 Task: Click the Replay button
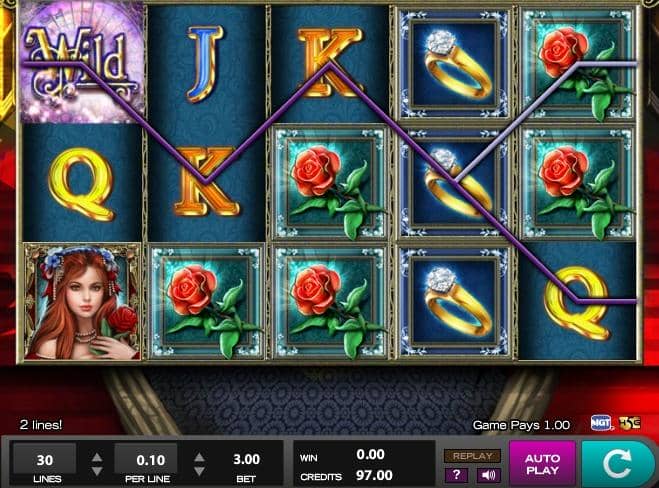[472, 456]
